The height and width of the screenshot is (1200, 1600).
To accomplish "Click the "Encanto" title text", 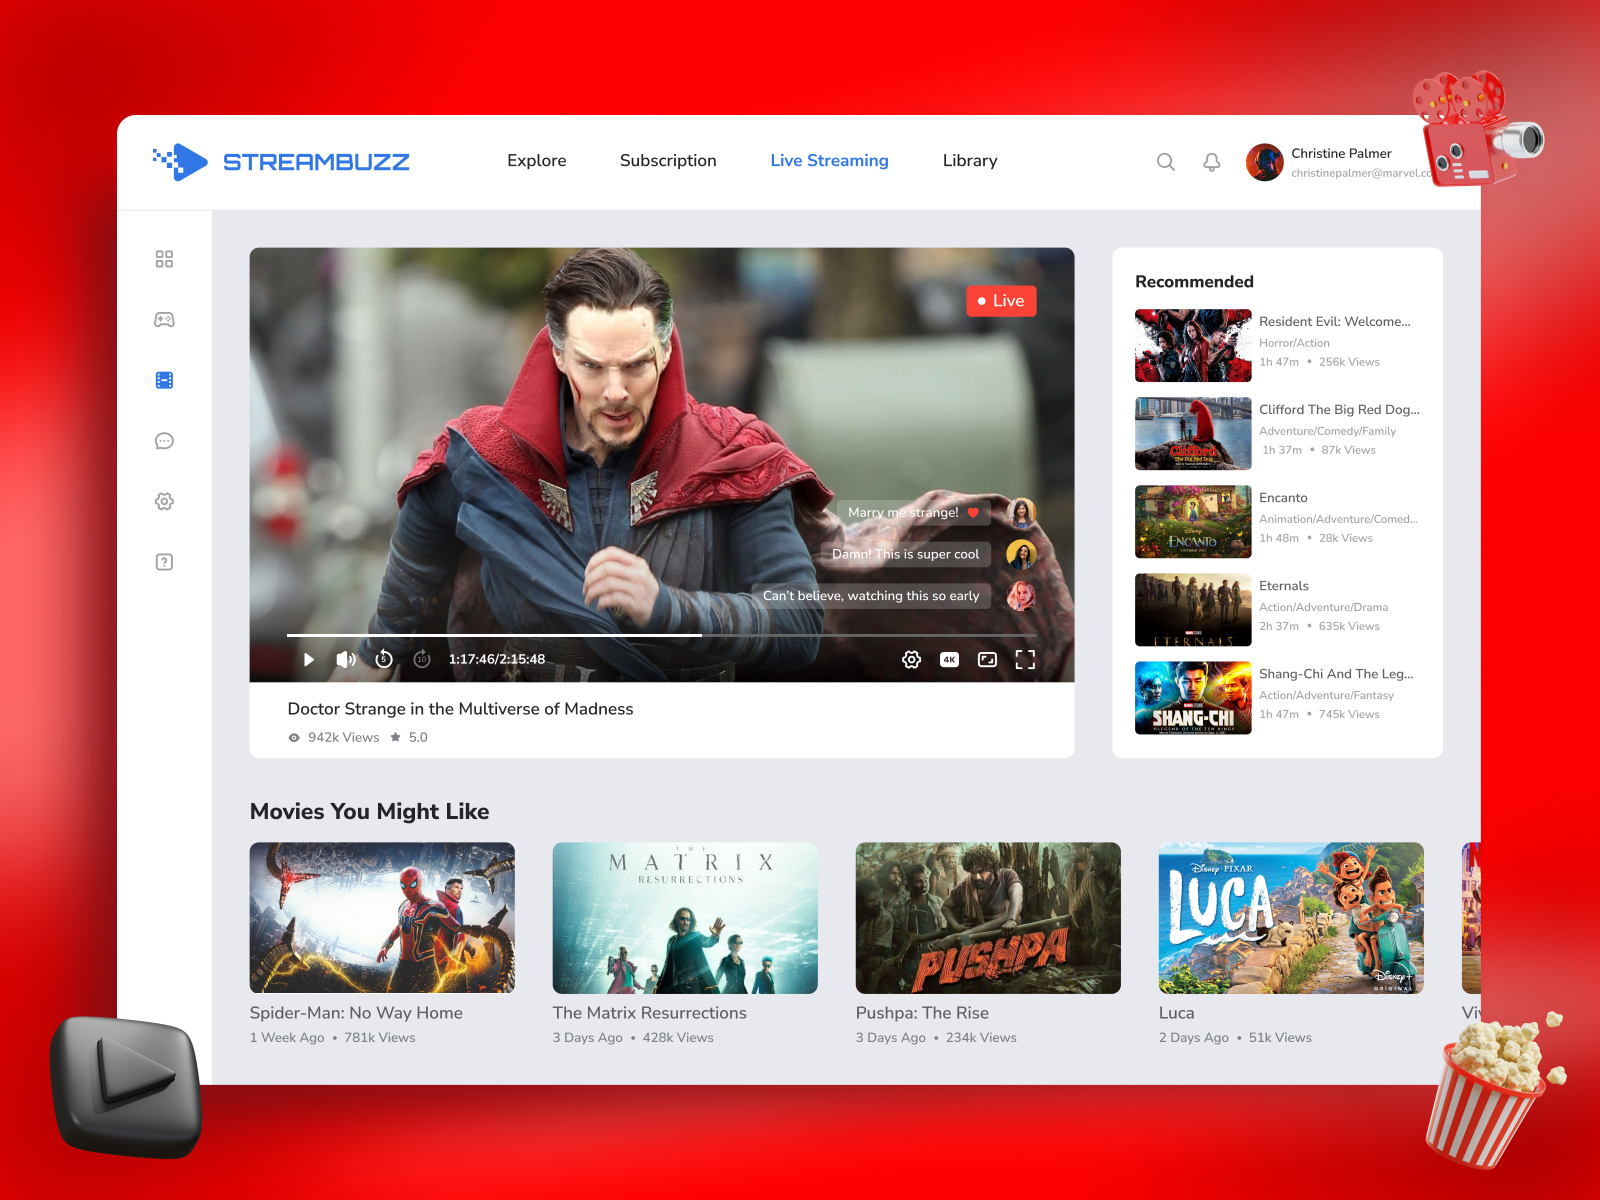I will pos(1283,498).
